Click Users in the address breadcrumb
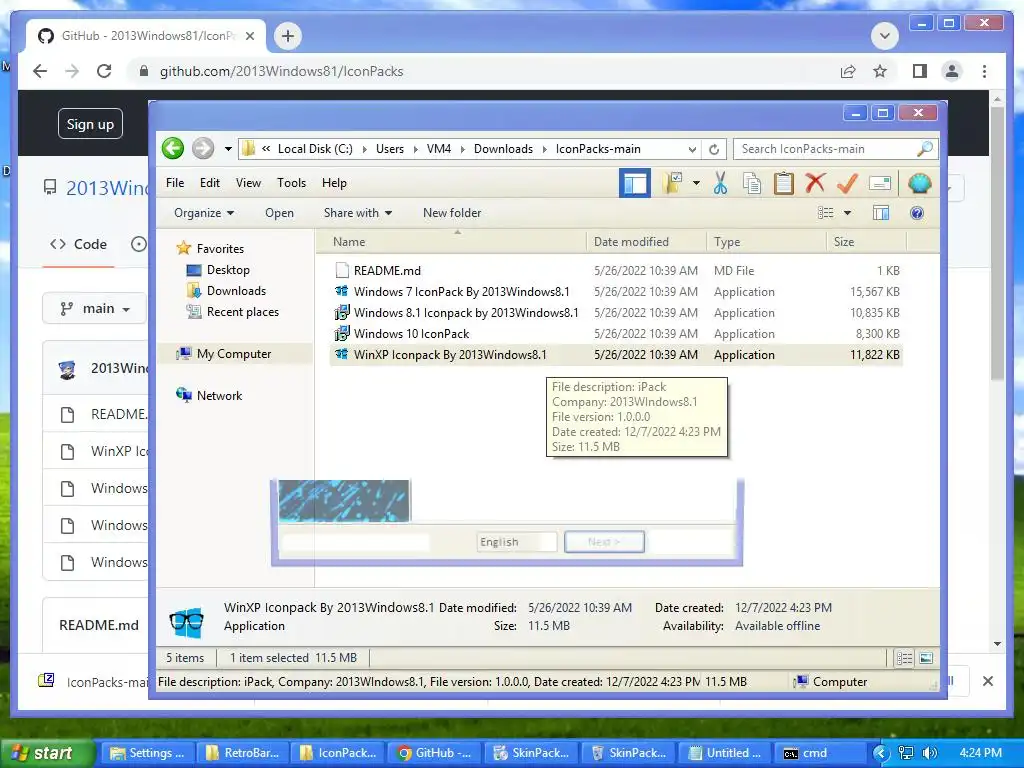1024x768 pixels. (390, 149)
